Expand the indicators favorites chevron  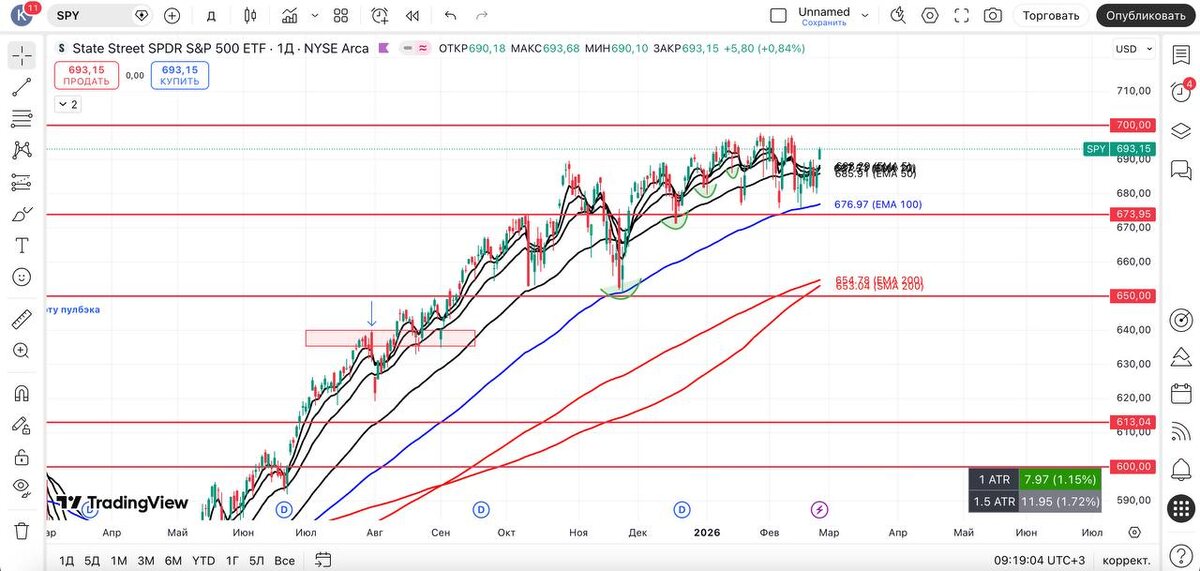(x=313, y=16)
